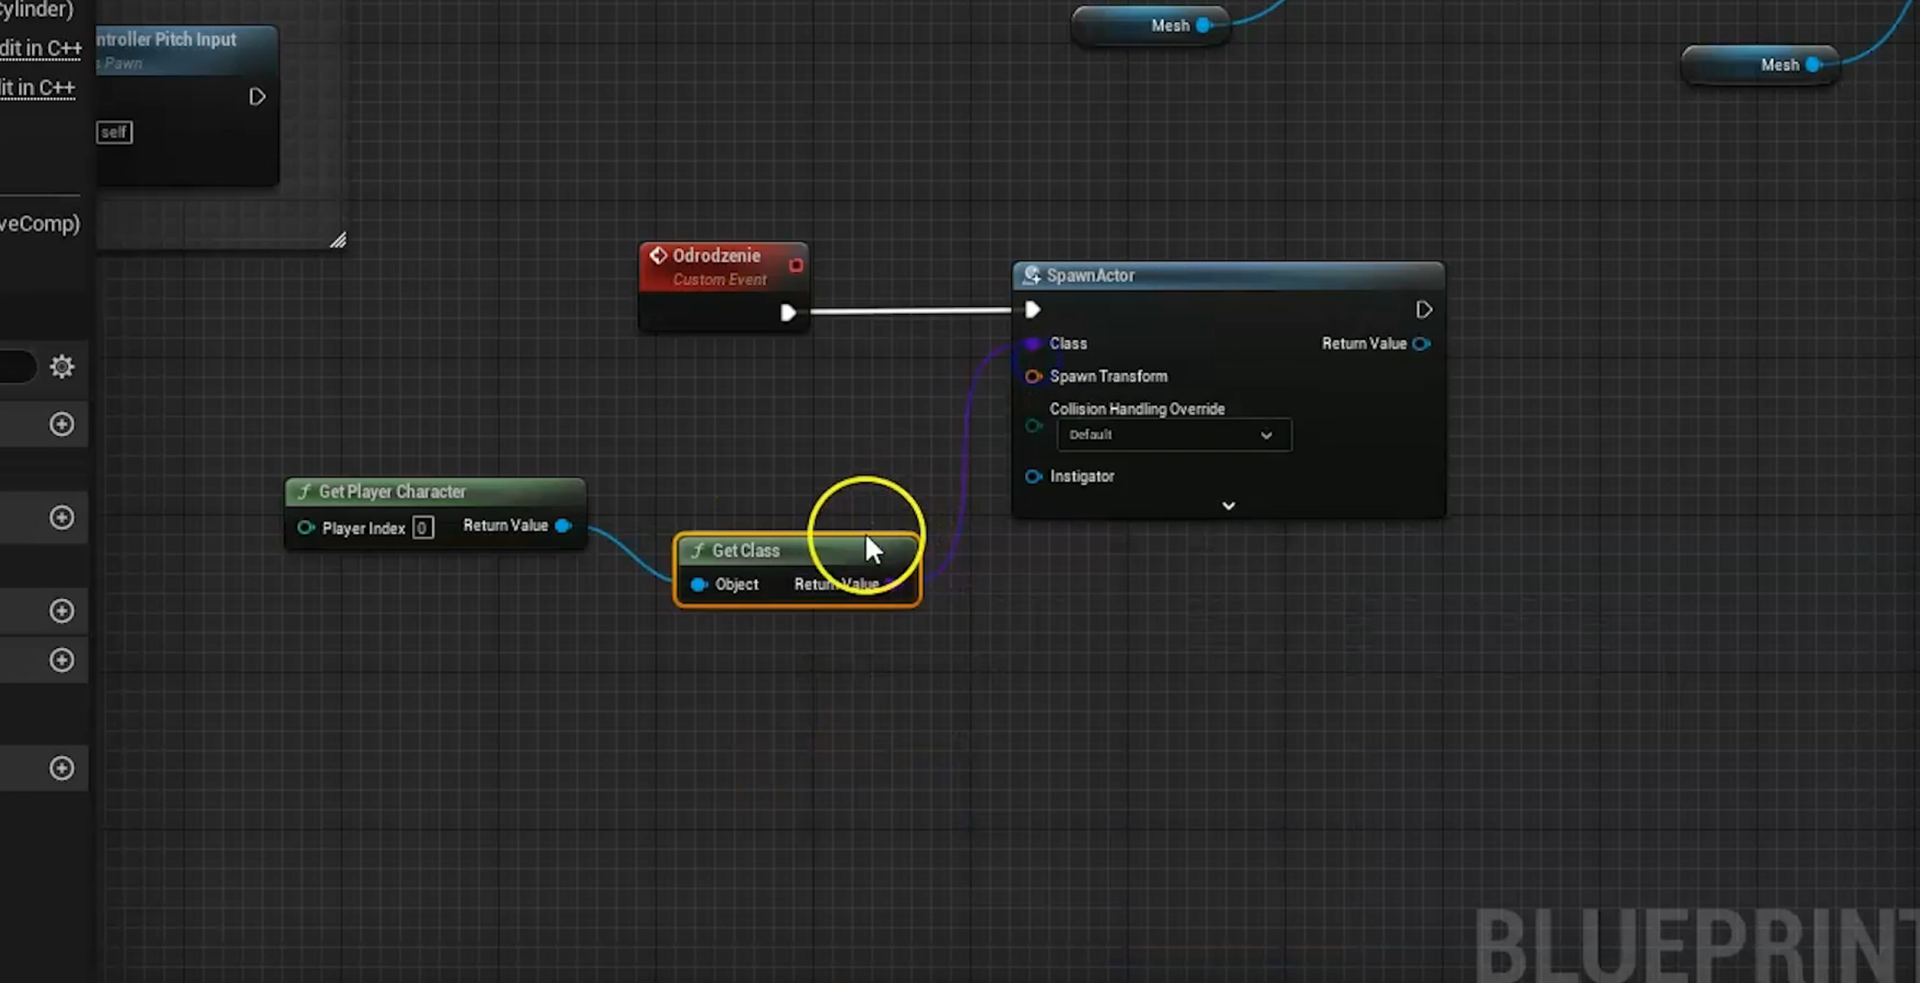Image resolution: width=1920 pixels, height=983 pixels.
Task: Click the Get Player Character Return Value pin
Action: pos(563,526)
